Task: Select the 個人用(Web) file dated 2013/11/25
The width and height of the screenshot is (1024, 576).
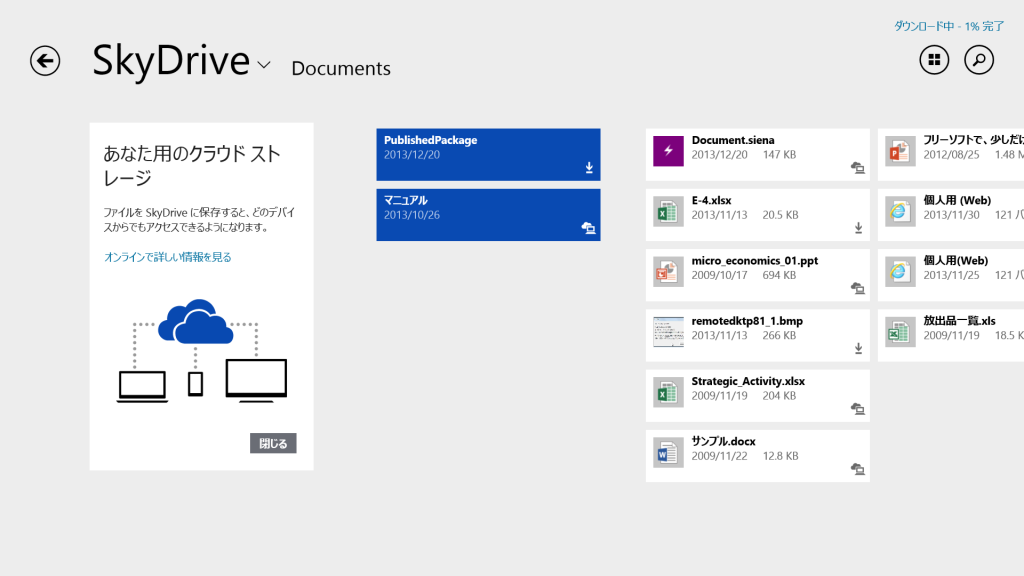Action: 955,261
